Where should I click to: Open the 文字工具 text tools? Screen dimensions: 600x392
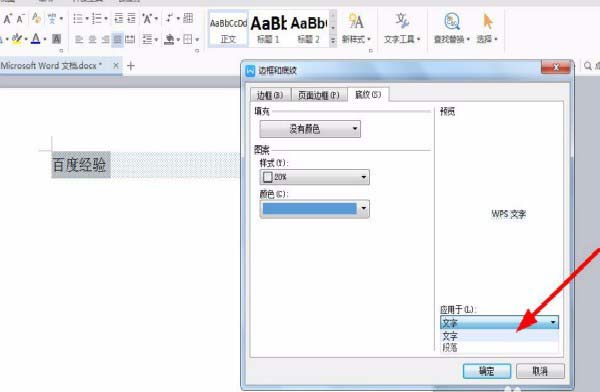(402, 28)
